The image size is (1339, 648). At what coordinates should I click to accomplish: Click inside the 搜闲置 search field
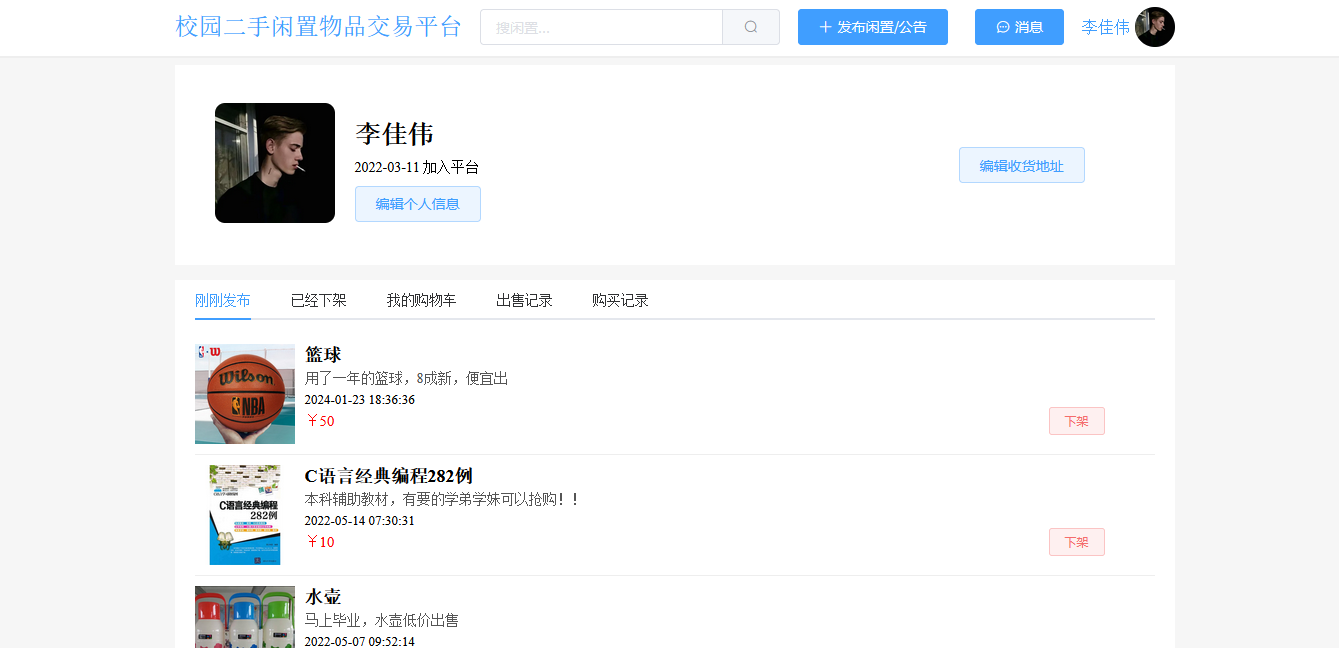pyautogui.click(x=600, y=27)
